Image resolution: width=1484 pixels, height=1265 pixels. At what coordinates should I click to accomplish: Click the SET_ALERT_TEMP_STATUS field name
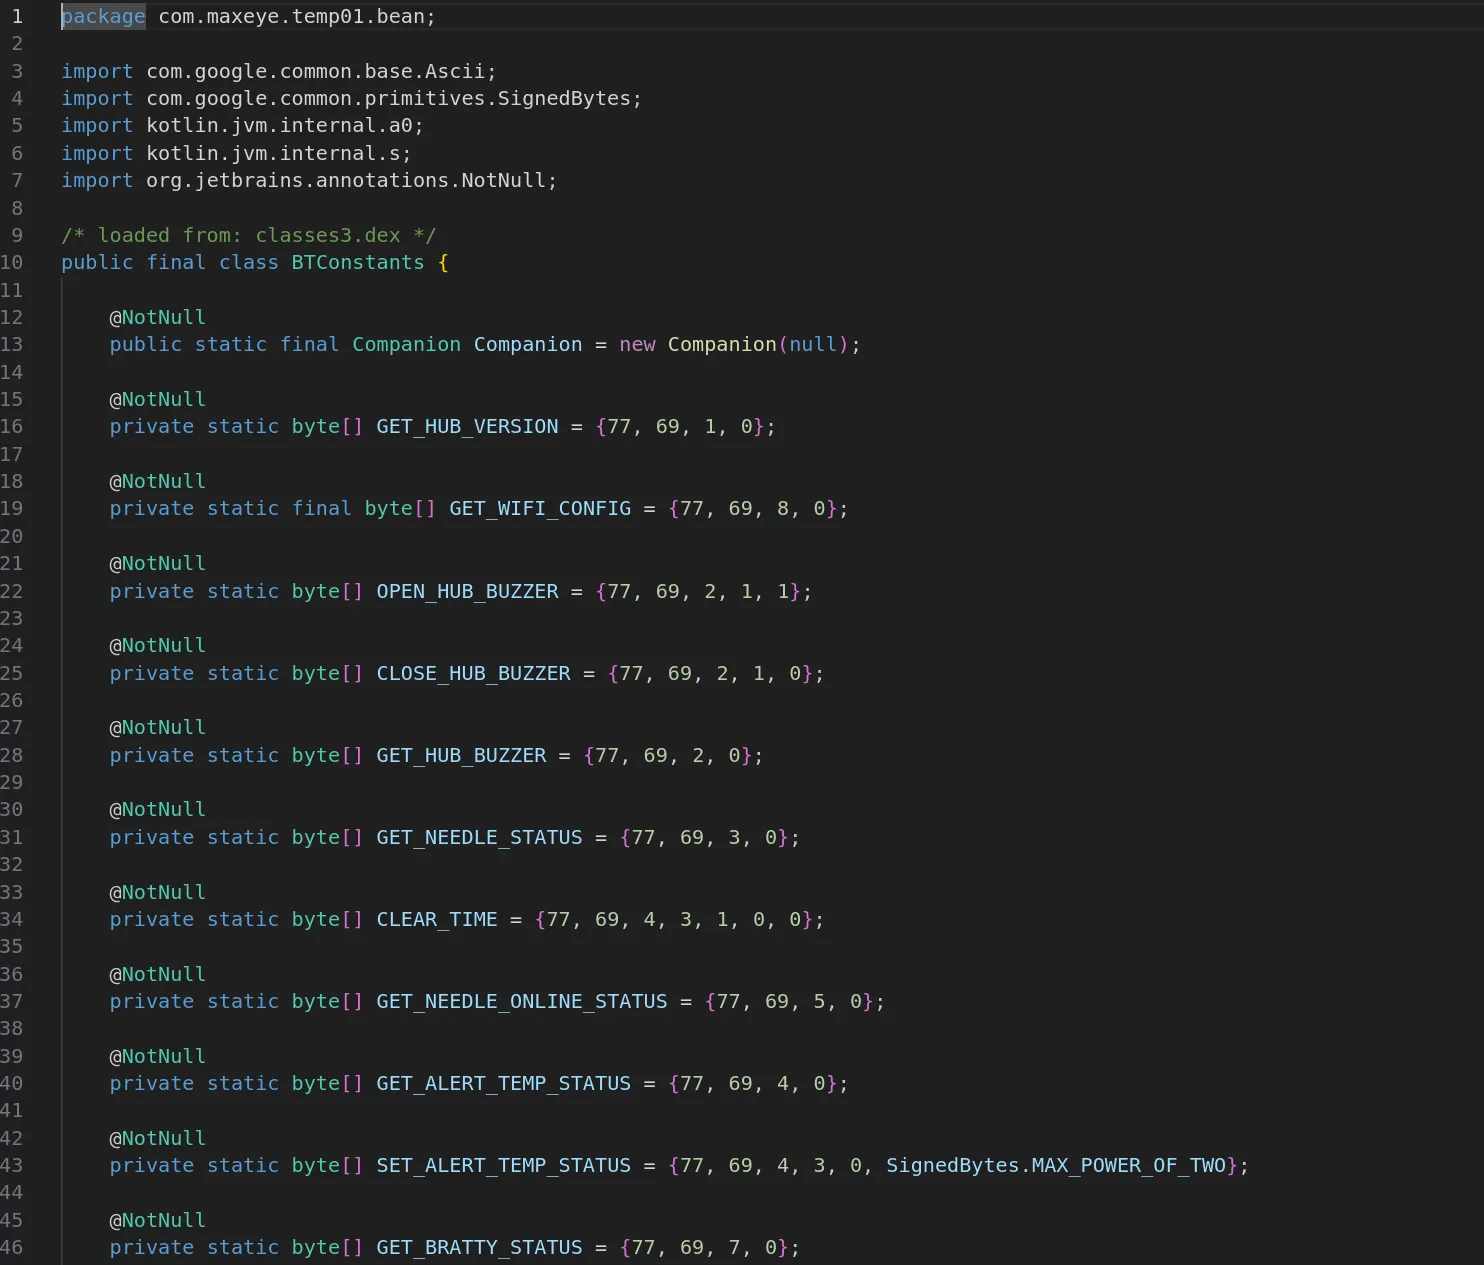coord(504,1165)
